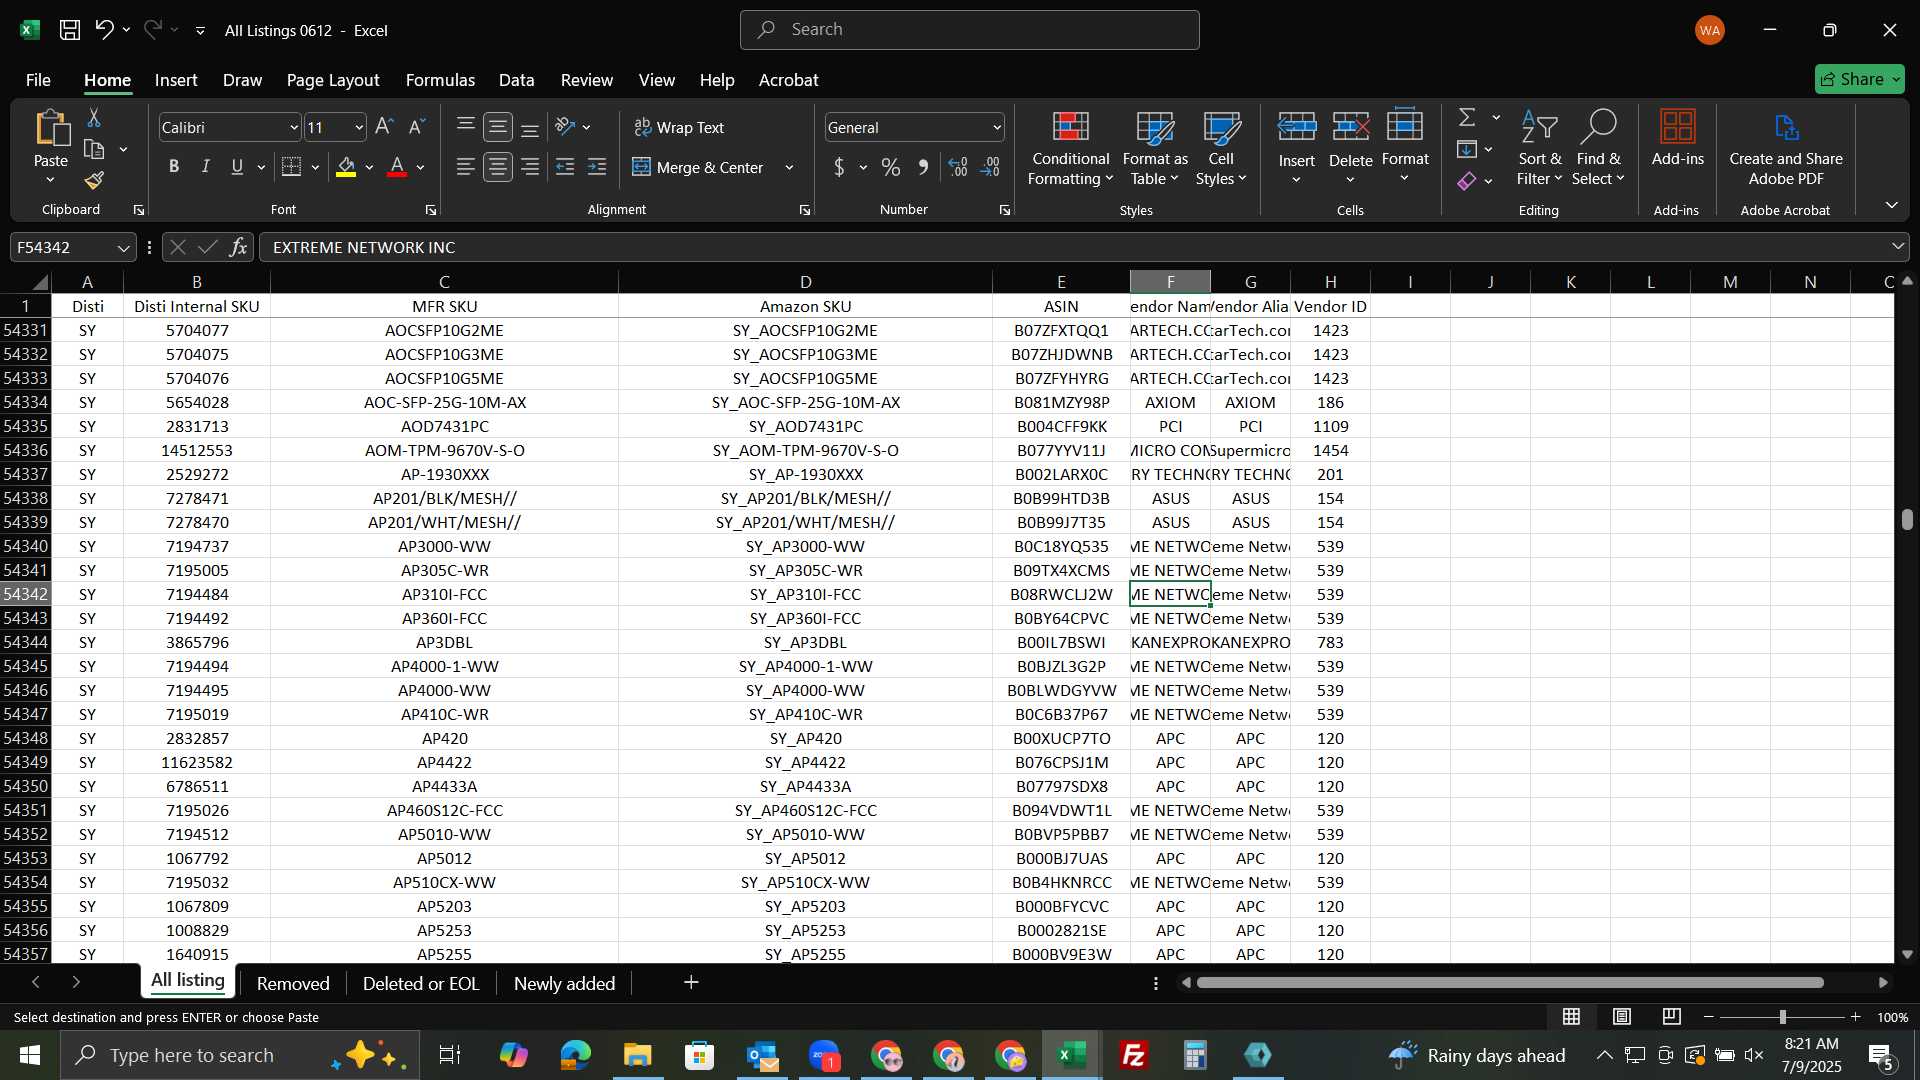This screenshot has height=1080, width=1920.
Task: Select all cells with corner triangle
Action: pyautogui.click(x=38, y=282)
